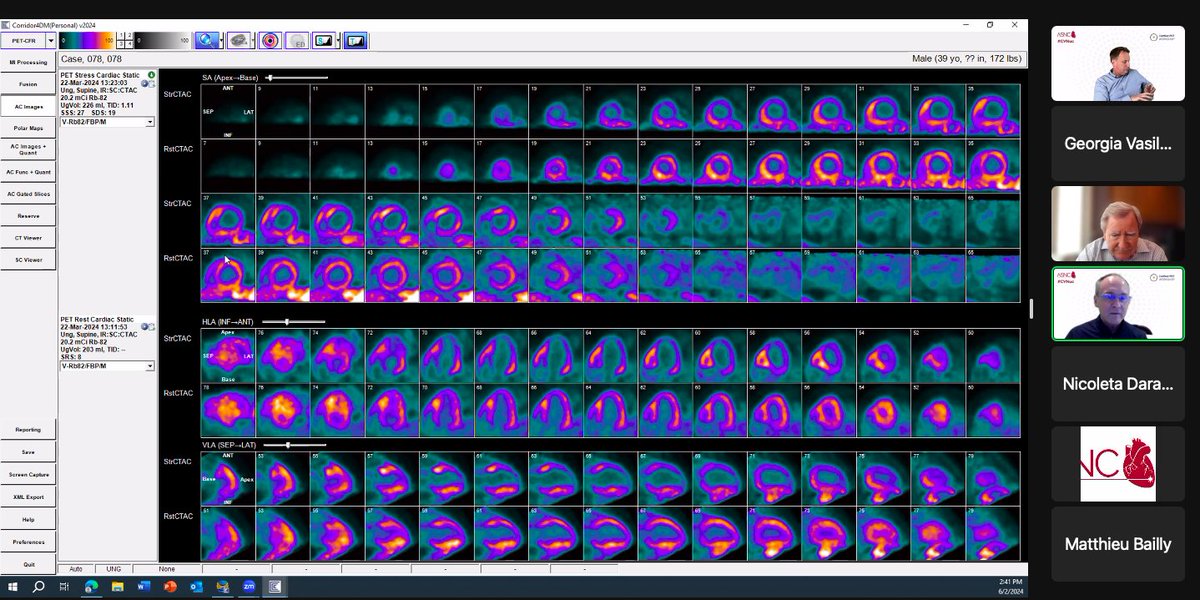Image resolution: width=1200 pixels, height=600 pixels.
Task: Select first HLA stress slice with Apex label
Action: [x=228, y=356]
